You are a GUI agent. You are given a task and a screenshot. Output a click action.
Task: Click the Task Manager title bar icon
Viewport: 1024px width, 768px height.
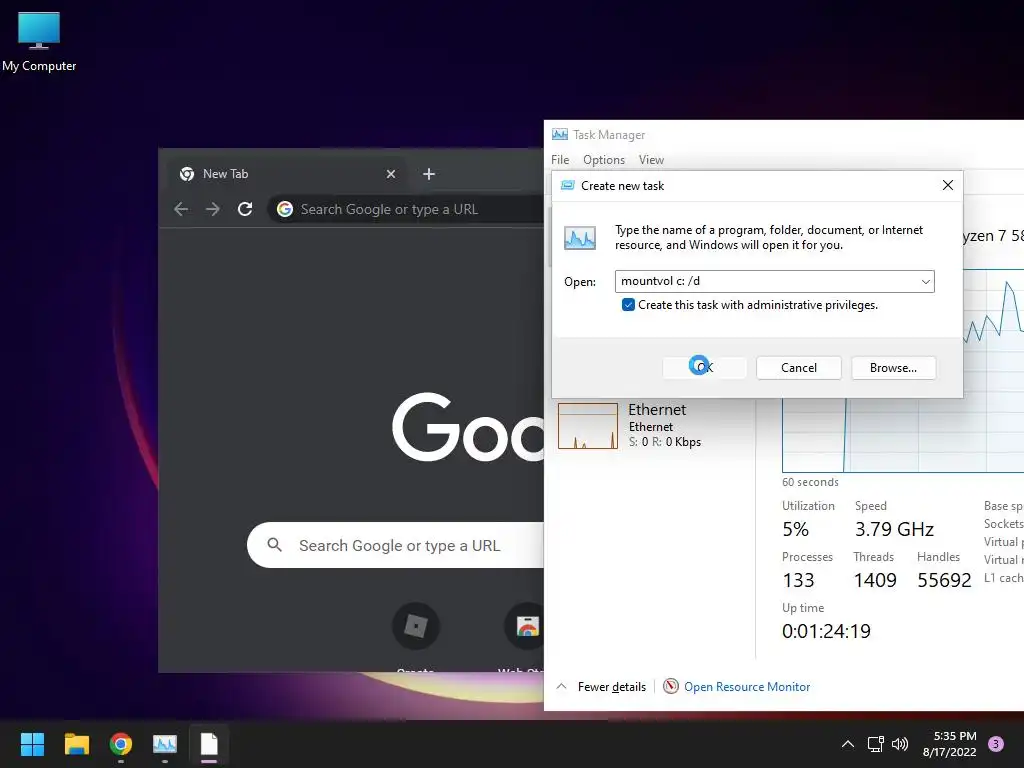click(x=560, y=135)
